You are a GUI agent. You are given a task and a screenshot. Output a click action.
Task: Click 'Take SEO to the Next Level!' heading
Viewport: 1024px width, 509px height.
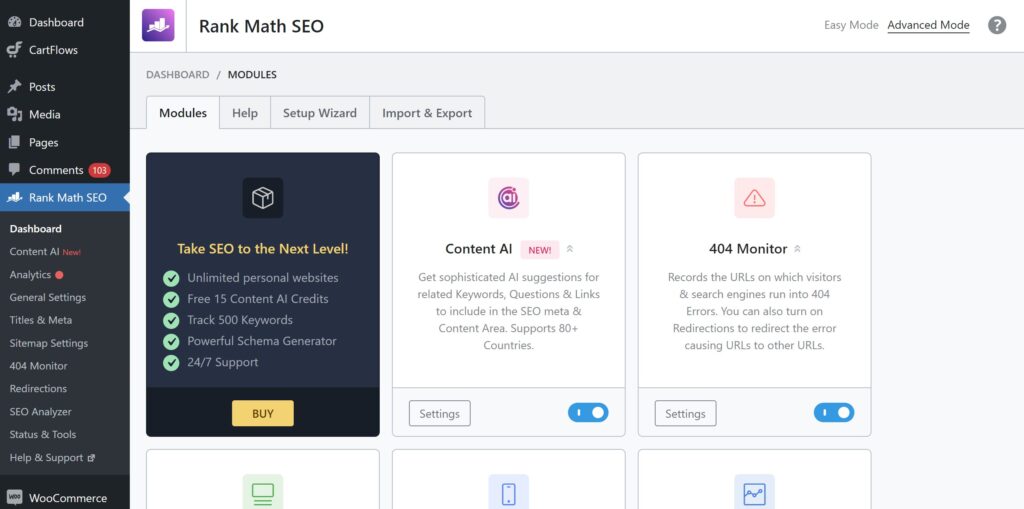(x=263, y=249)
